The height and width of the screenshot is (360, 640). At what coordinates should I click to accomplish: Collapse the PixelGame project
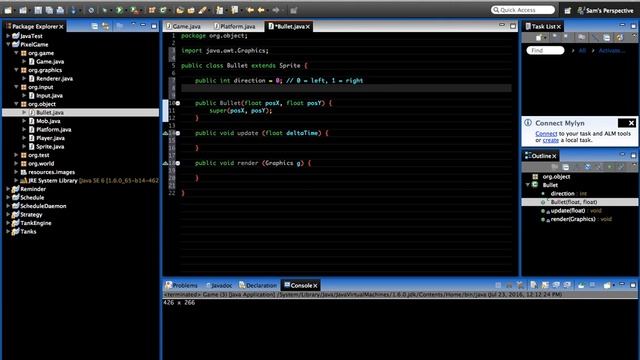tap(8, 44)
